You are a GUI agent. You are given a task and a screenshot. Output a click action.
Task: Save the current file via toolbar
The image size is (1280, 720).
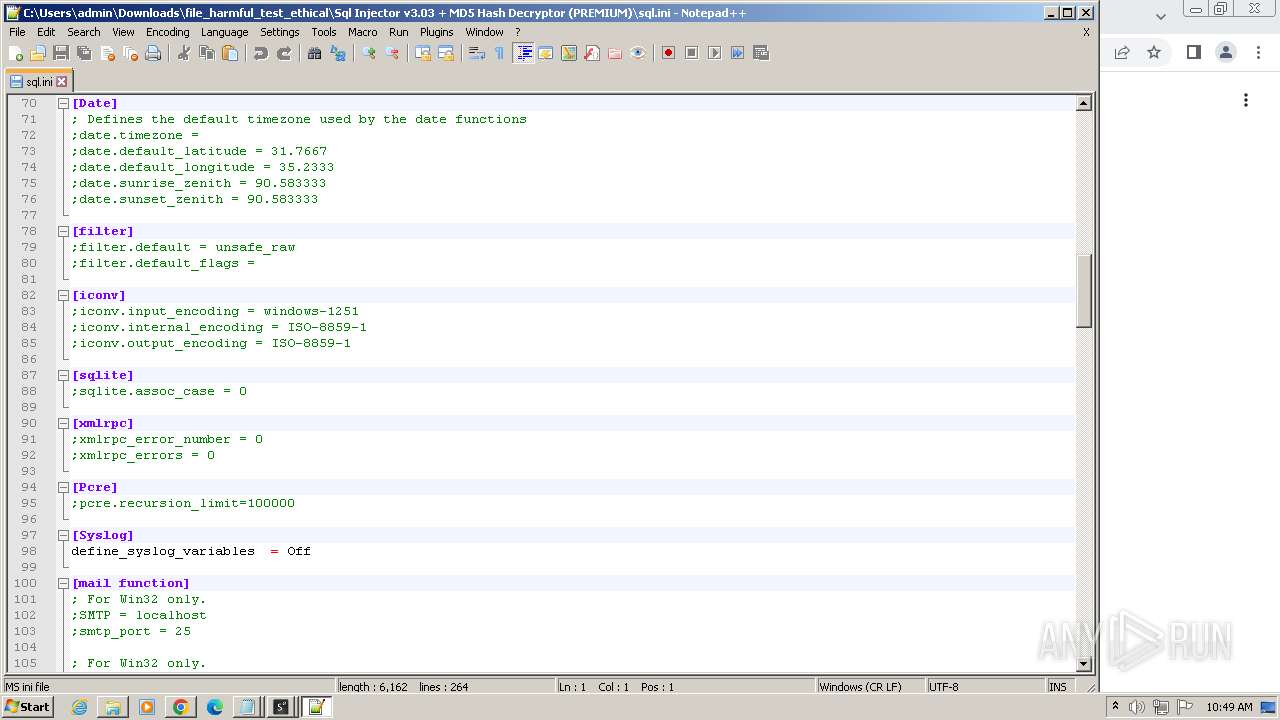coord(61,53)
